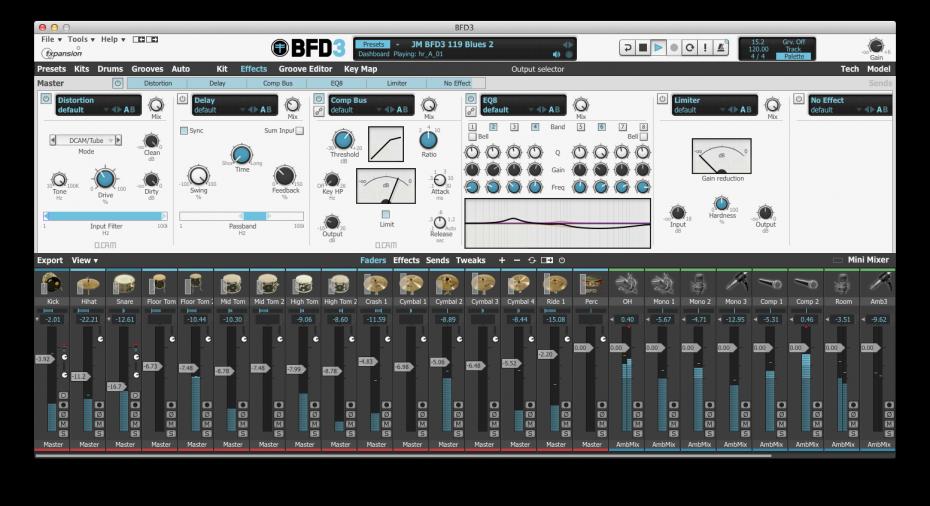Expand the View dropdown in the mixer
930x506 pixels.
(x=84, y=260)
